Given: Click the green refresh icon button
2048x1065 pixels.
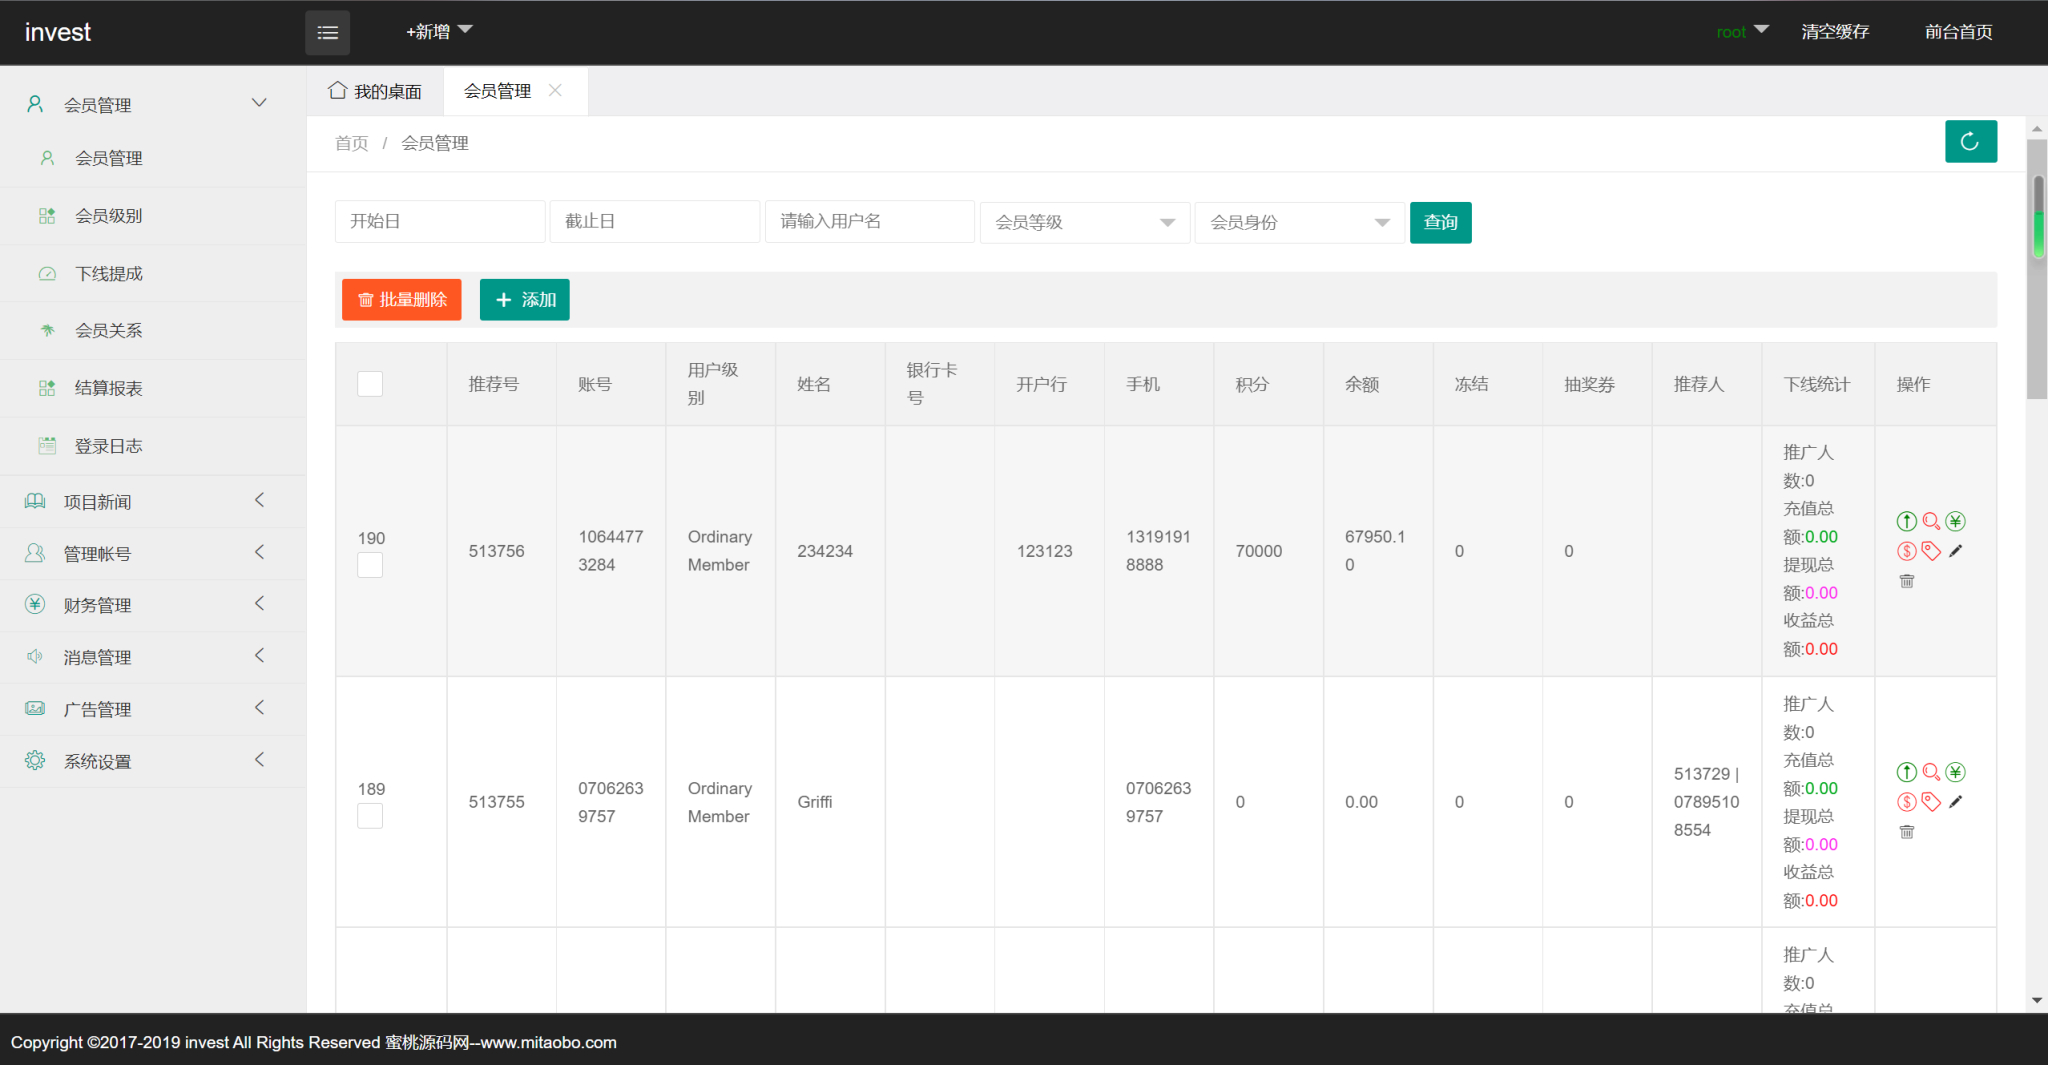Looking at the screenshot, I should point(1970,142).
